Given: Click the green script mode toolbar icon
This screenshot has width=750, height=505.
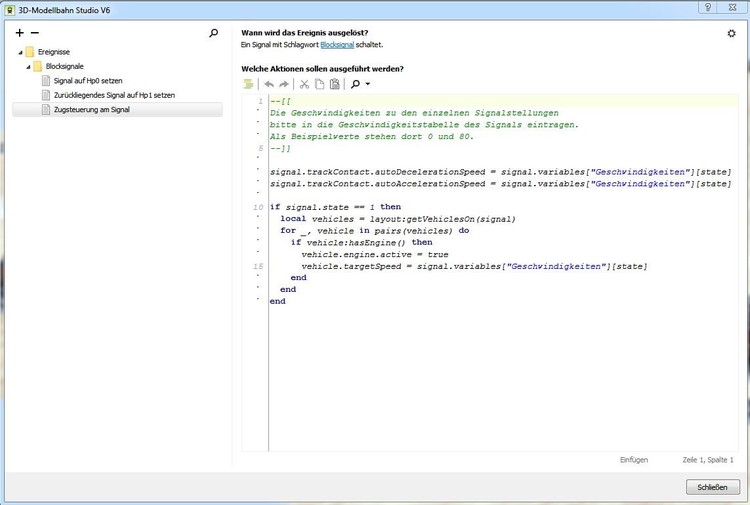Looking at the screenshot, I should (248, 85).
